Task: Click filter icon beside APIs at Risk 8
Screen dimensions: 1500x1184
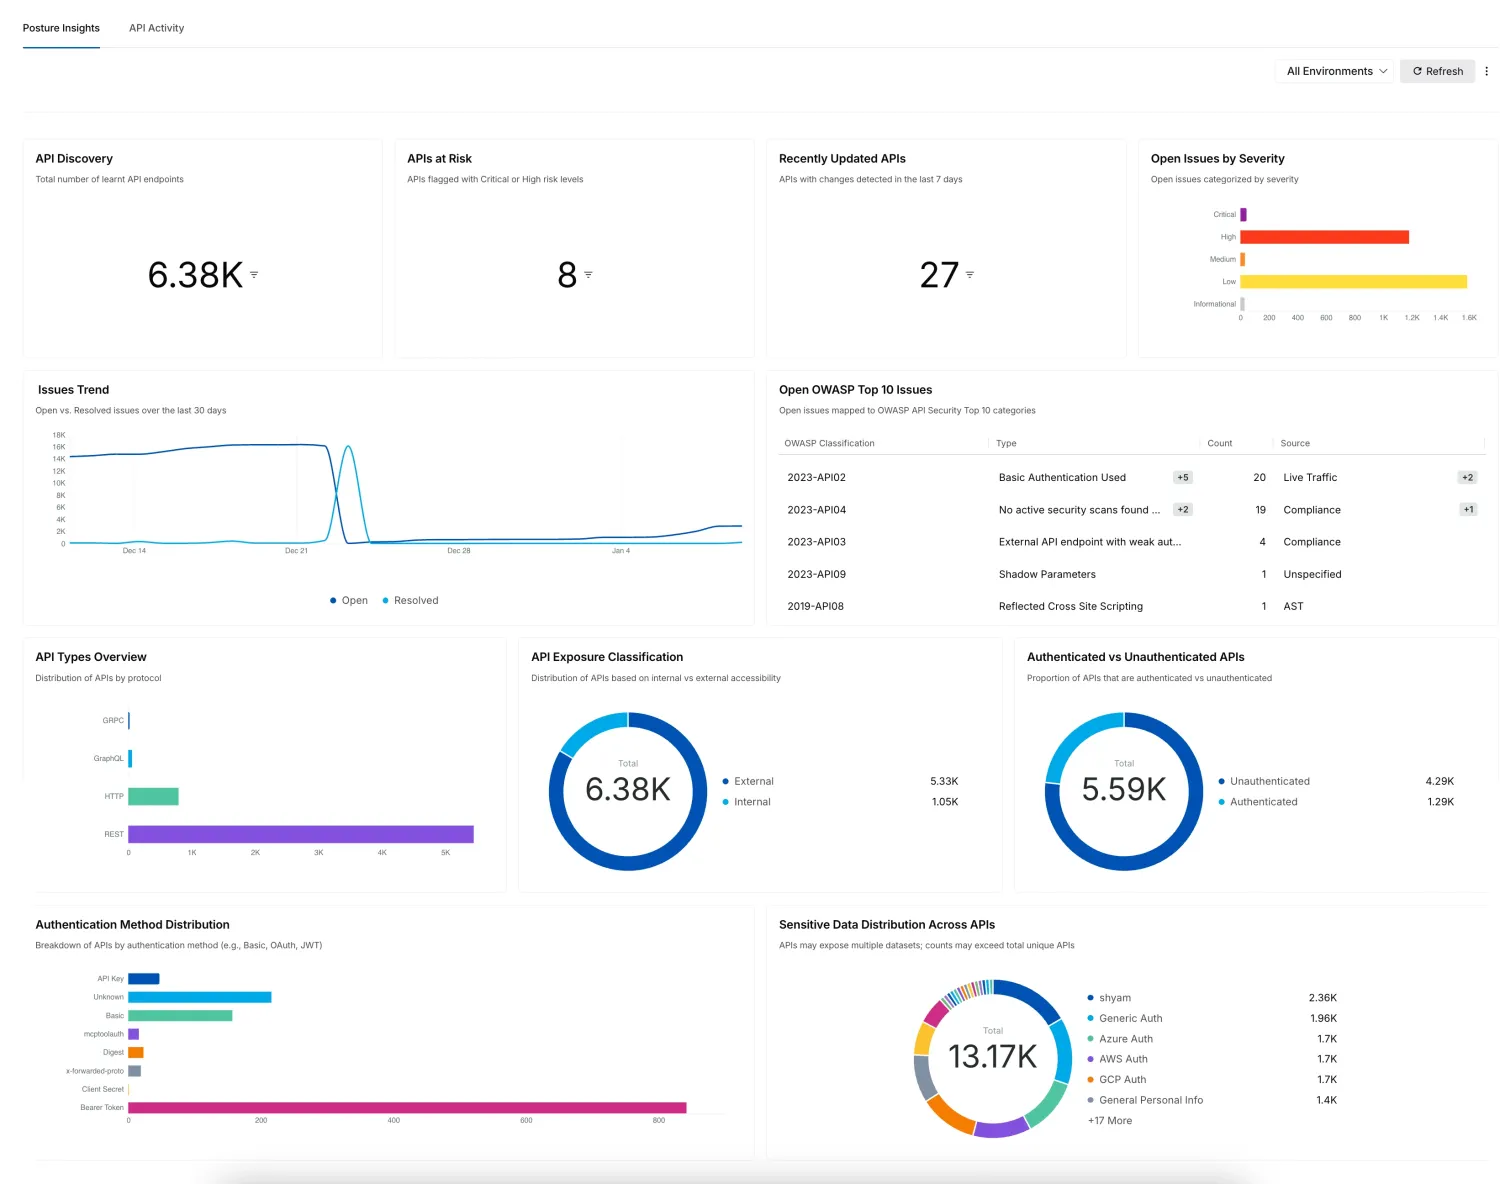Action: pyautogui.click(x=588, y=274)
